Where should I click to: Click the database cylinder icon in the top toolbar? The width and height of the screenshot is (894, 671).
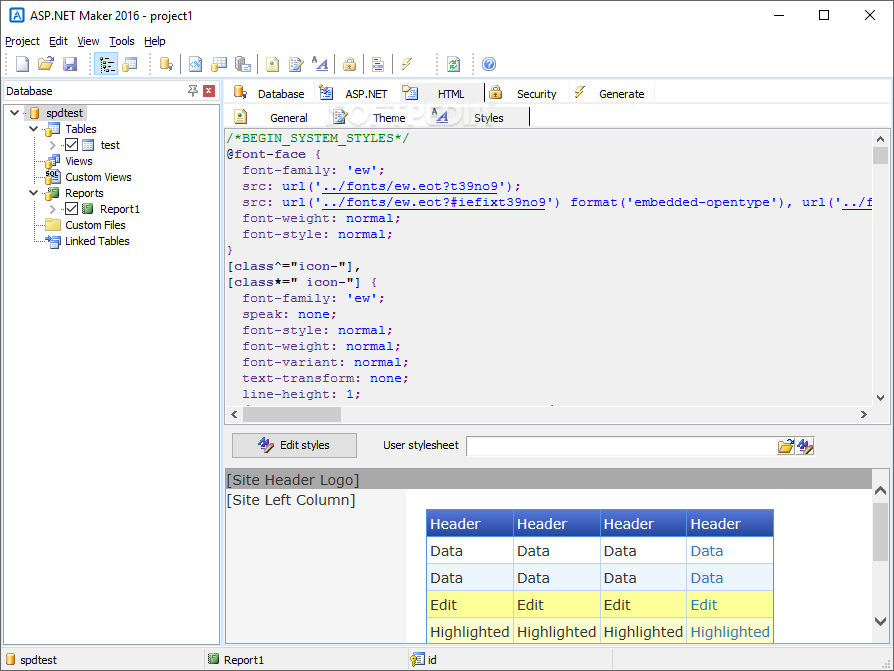pyautogui.click(x=166, y=64)
